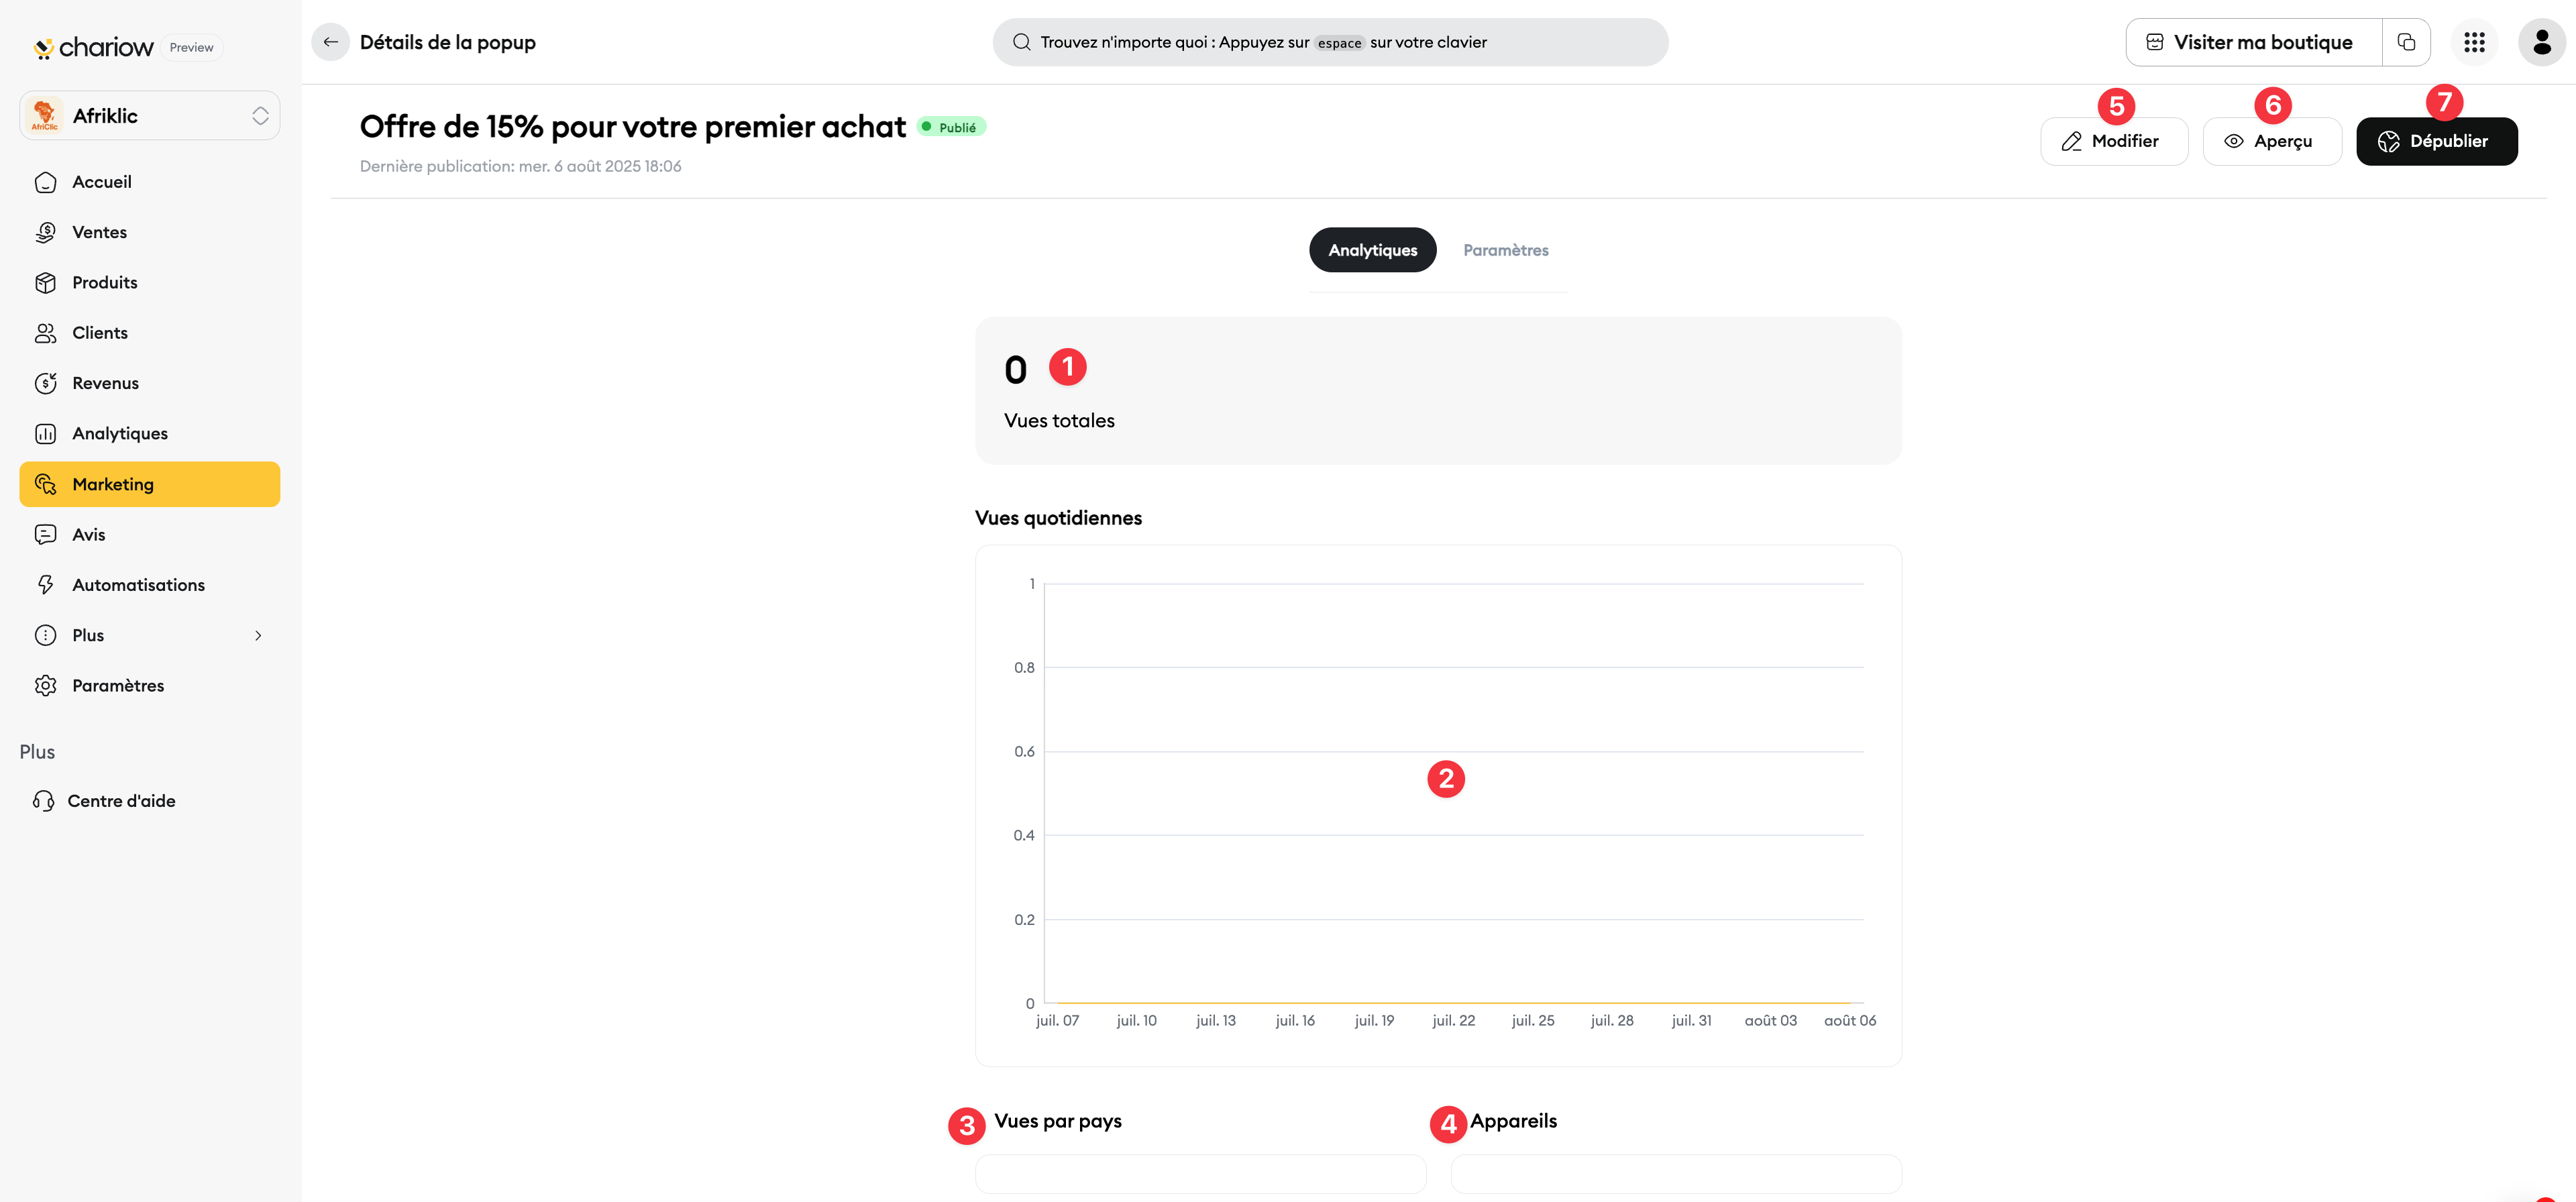The height and width of the screenshot is (1202, 2576).
Task: Click the Automatisations lightning icon
Action: (x=45, y=585)
